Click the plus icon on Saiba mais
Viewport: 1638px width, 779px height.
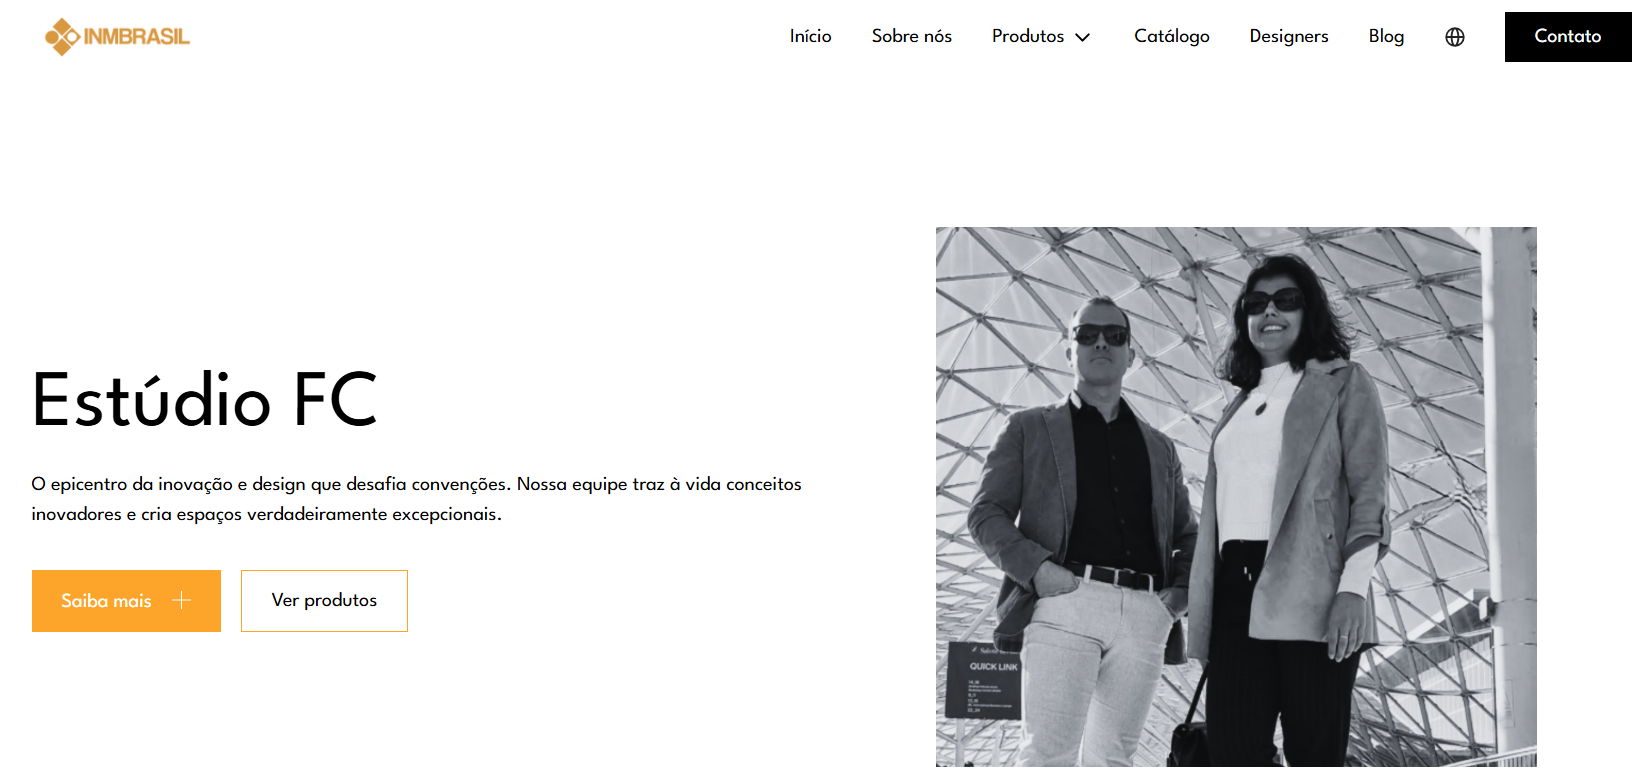(181, 600)
